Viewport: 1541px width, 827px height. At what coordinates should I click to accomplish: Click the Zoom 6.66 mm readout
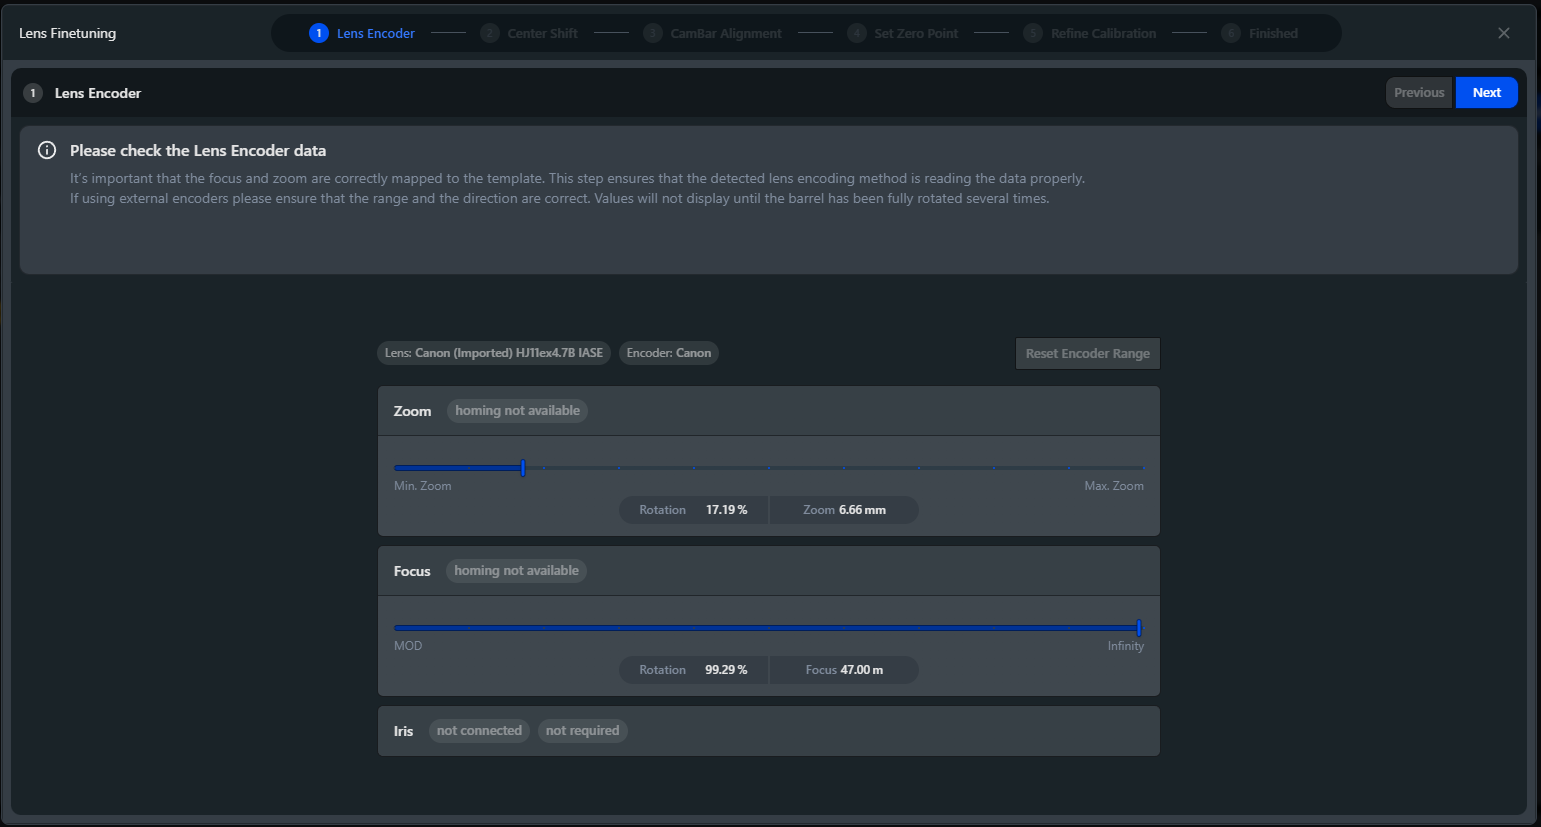pyautogui.click(x=844, y=510)
